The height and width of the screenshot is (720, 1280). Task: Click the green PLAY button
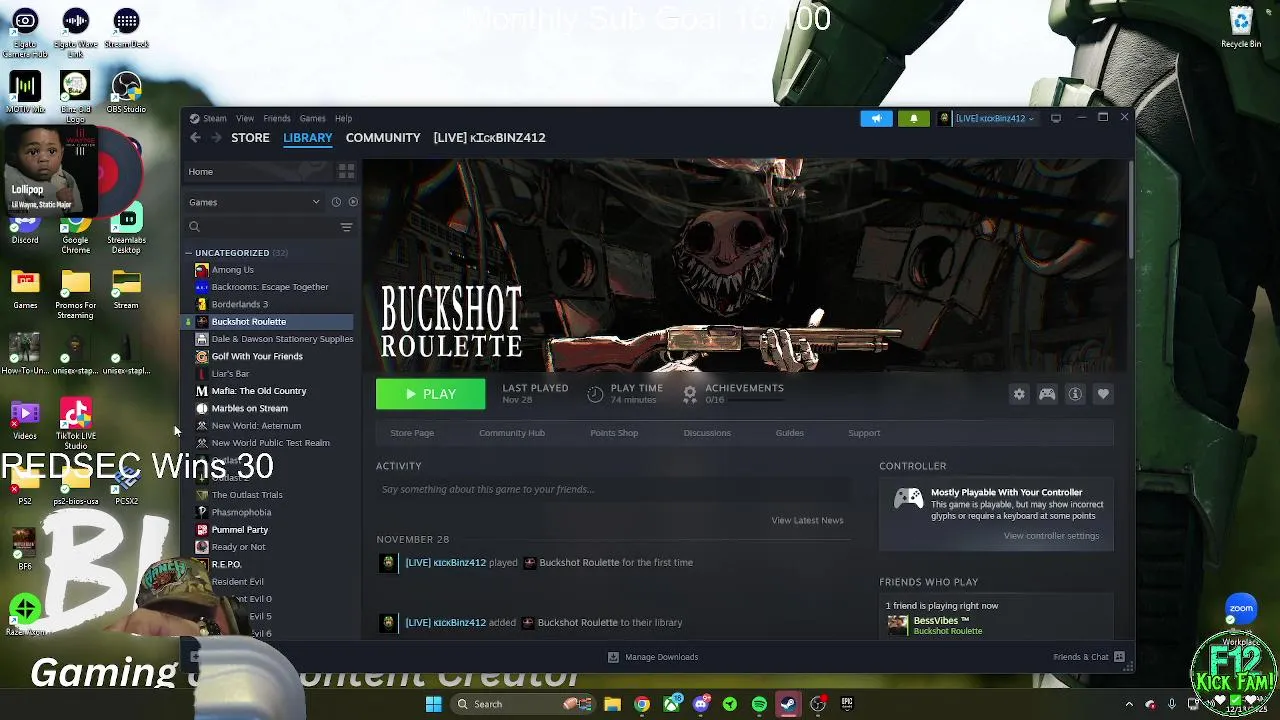(x=430, y=394)
